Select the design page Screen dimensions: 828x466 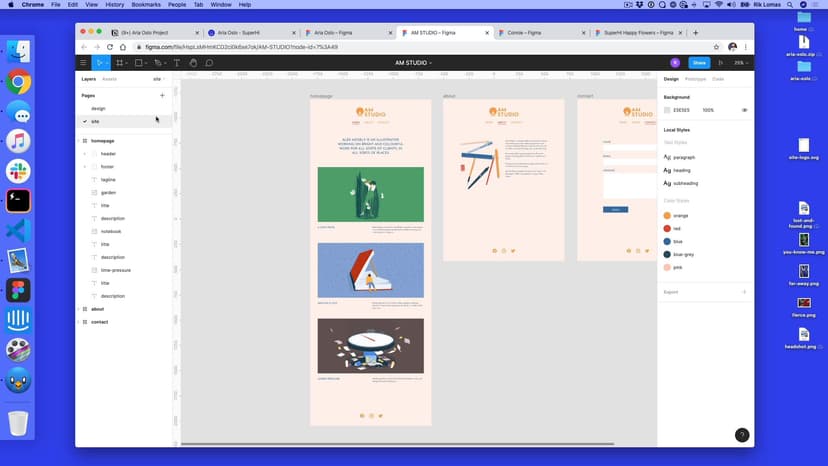[x=98, y=108]
